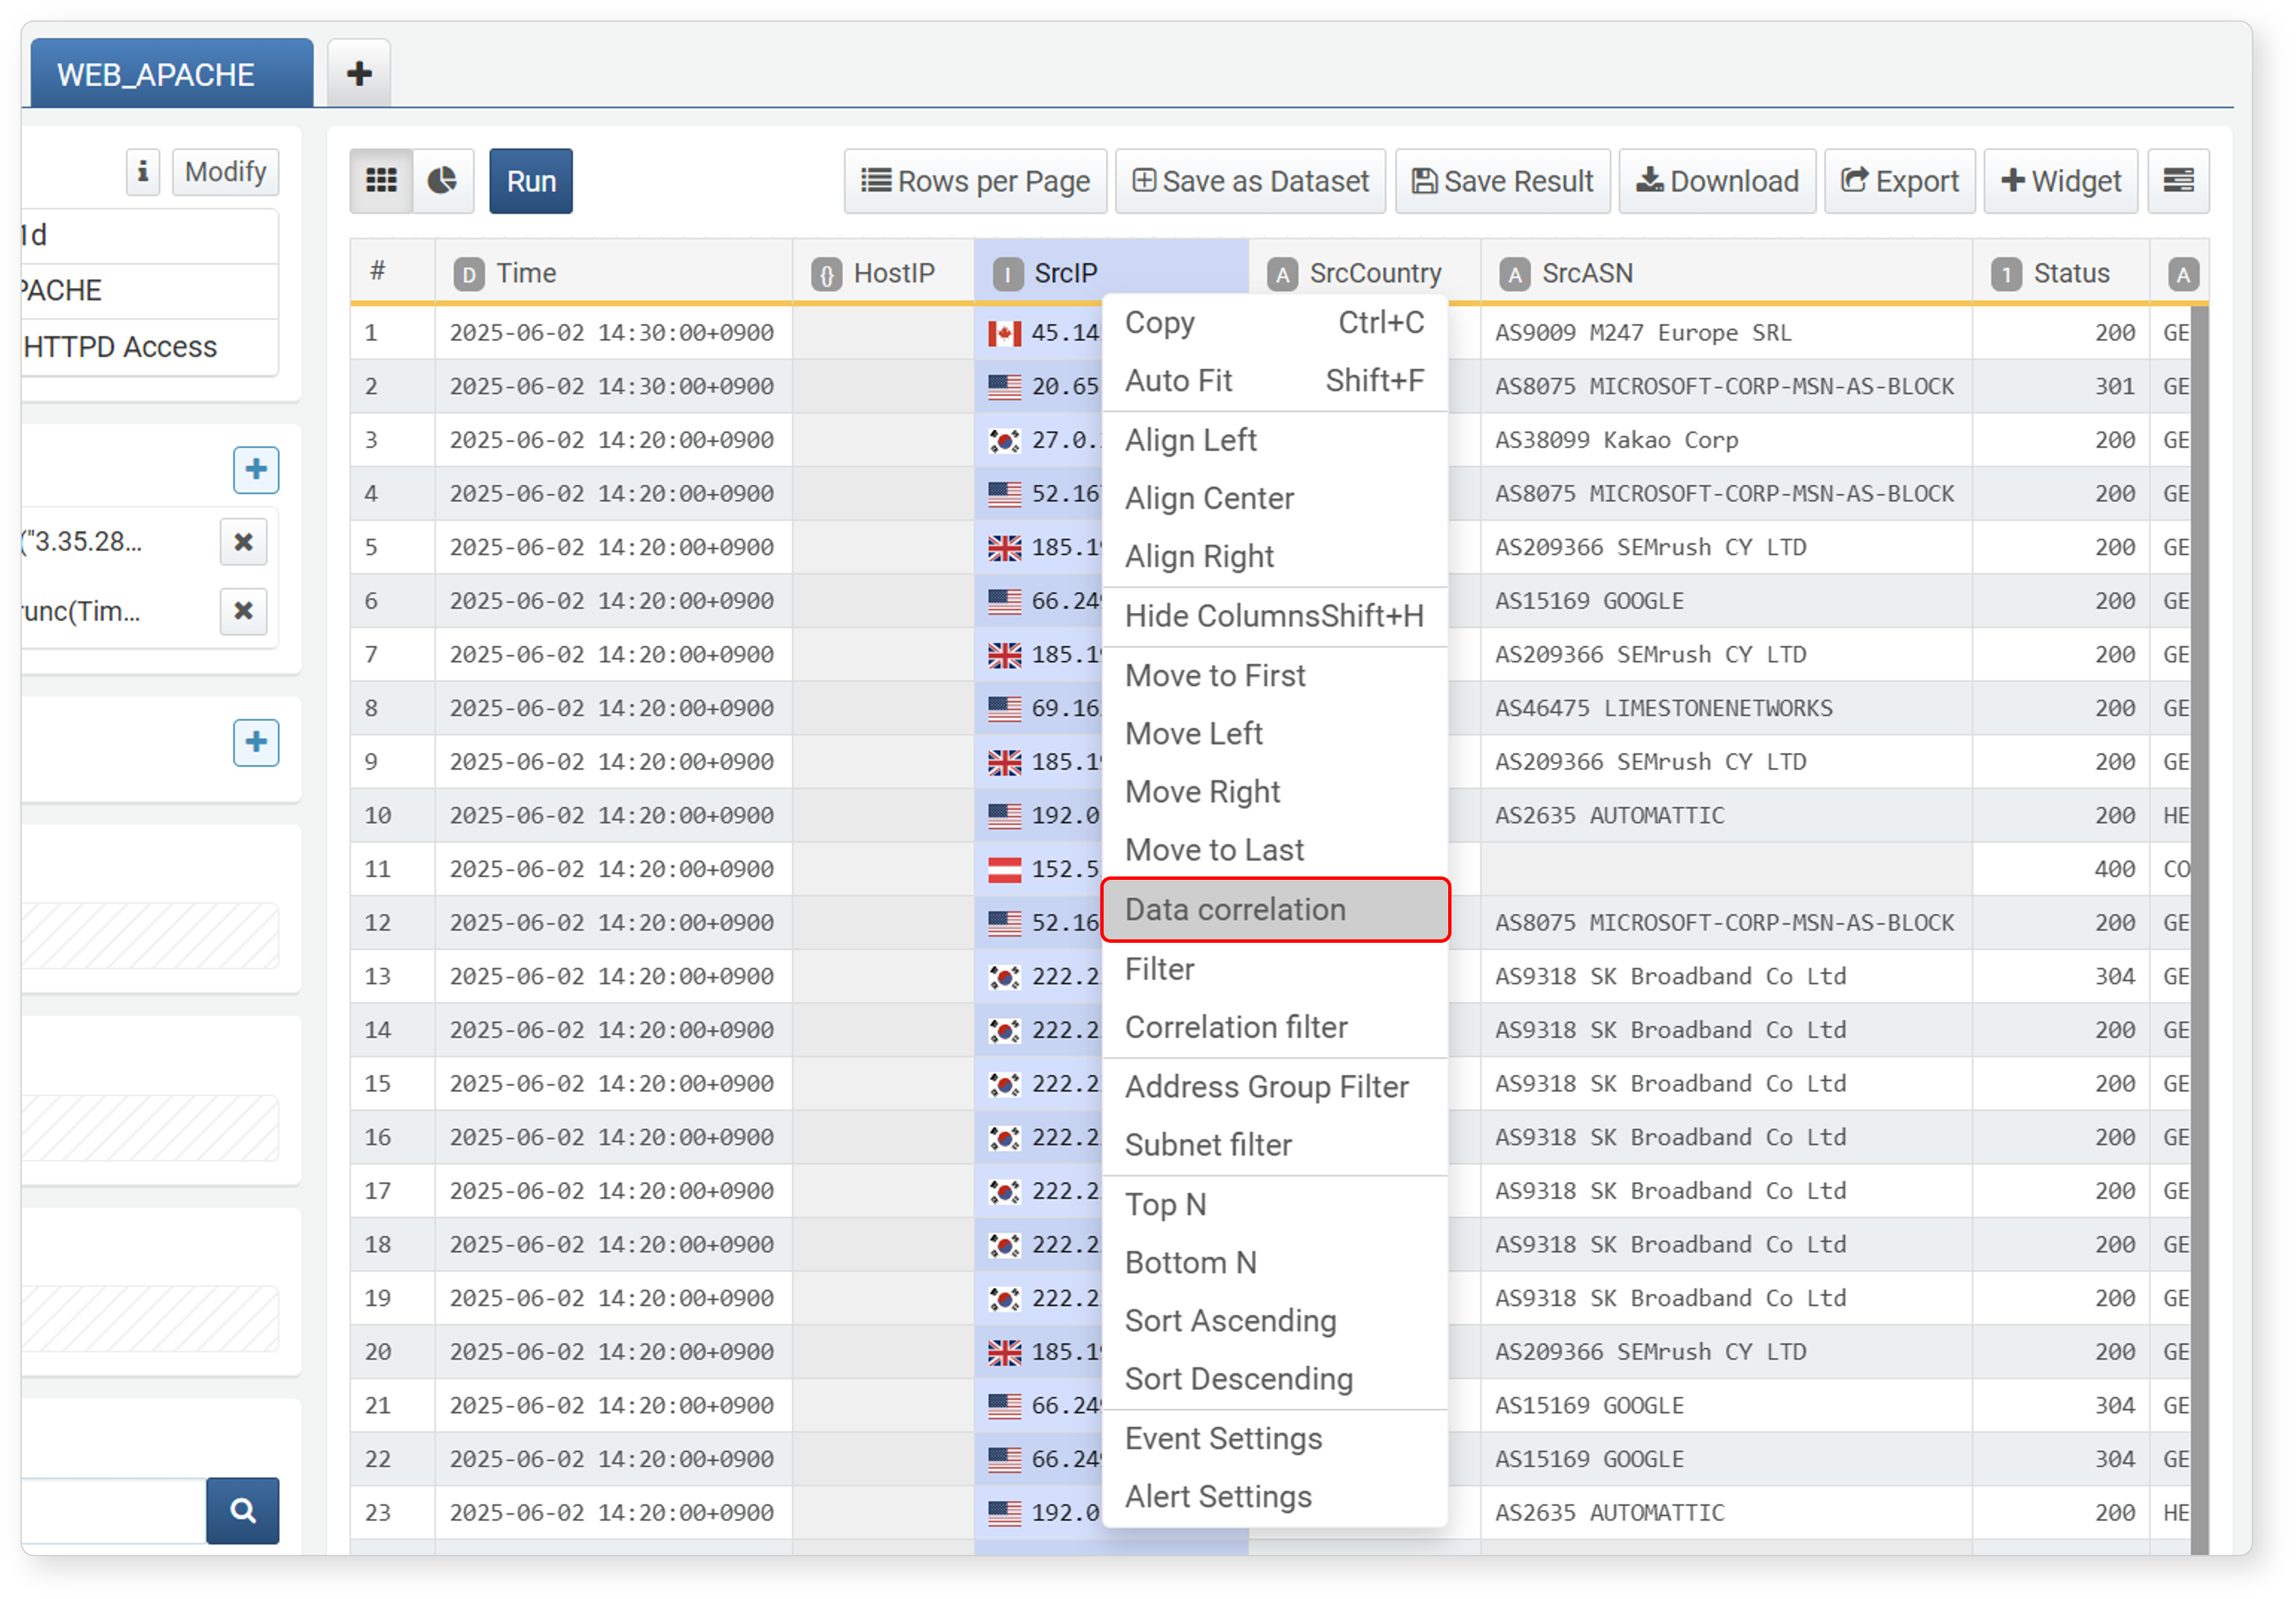The image size is (2296, 1599).
Task: Click the Time column header
Action: point(613,272)
